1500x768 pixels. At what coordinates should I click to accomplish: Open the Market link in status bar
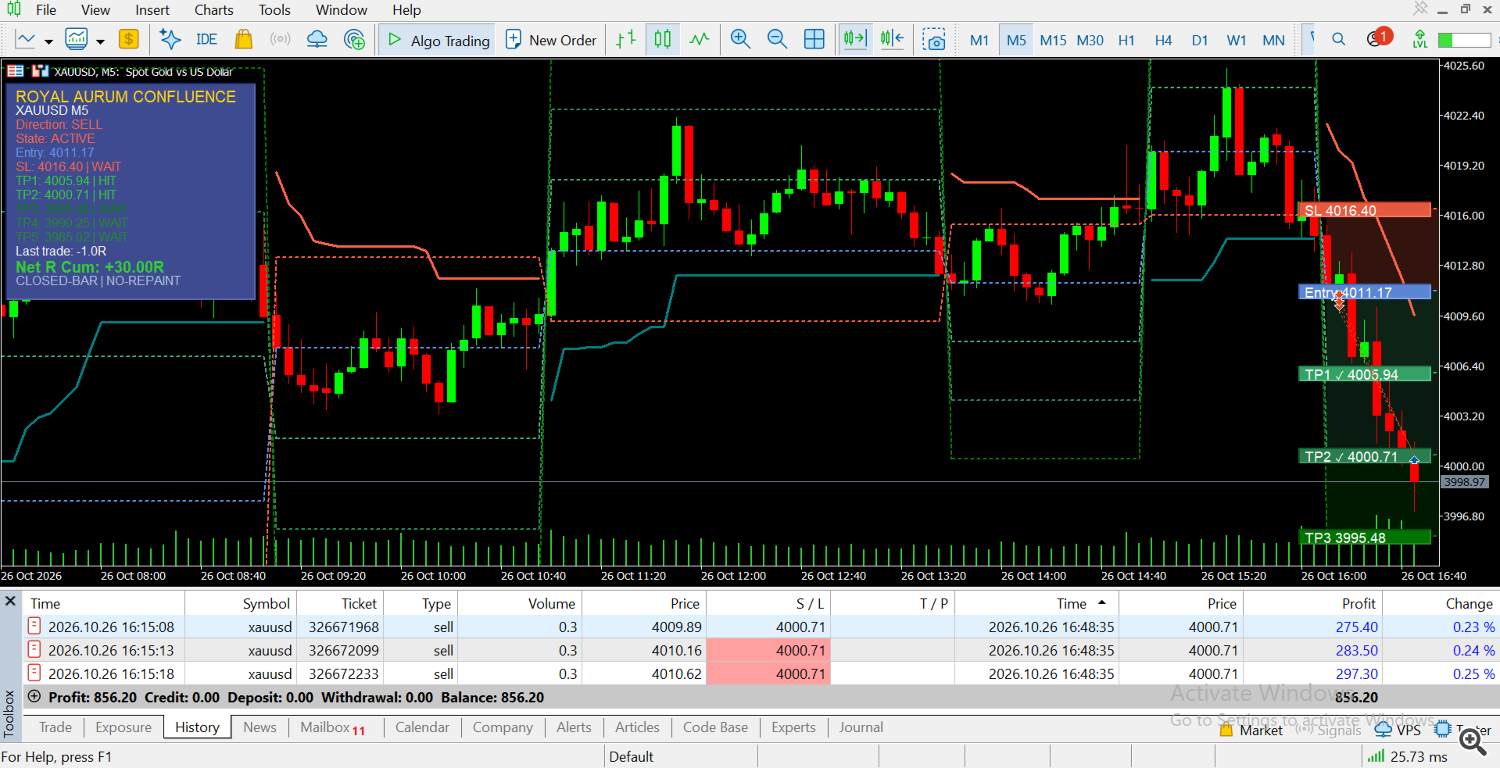(1251, 730)
